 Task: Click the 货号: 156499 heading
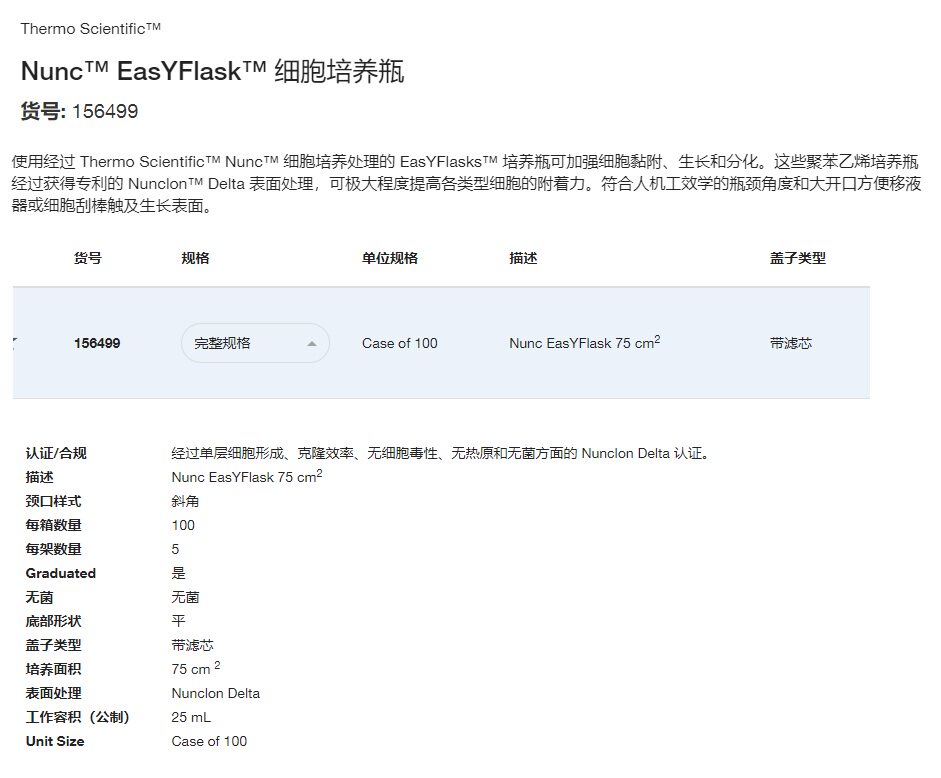click(x=79, y=111)
